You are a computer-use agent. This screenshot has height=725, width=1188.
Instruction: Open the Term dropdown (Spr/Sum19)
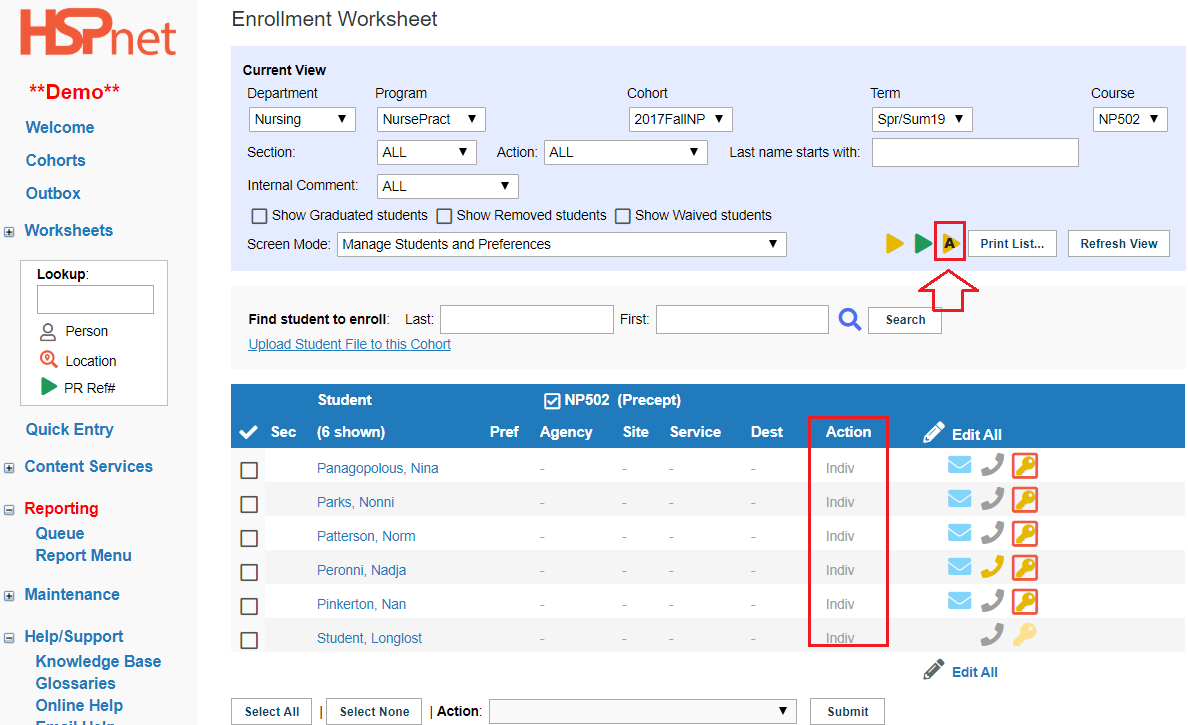tap(921, 119)
